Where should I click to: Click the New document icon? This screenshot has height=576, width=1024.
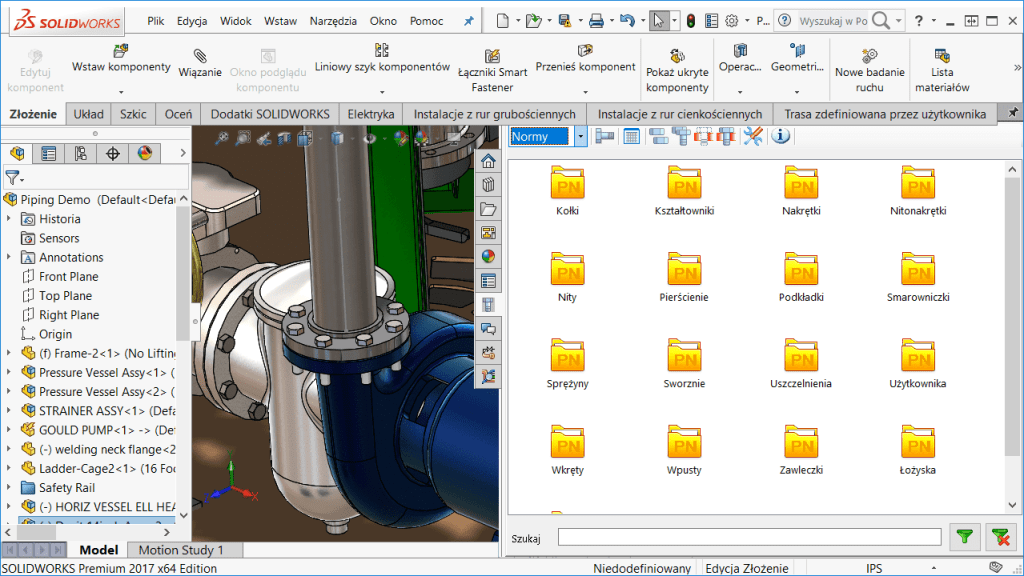(502, 21)
